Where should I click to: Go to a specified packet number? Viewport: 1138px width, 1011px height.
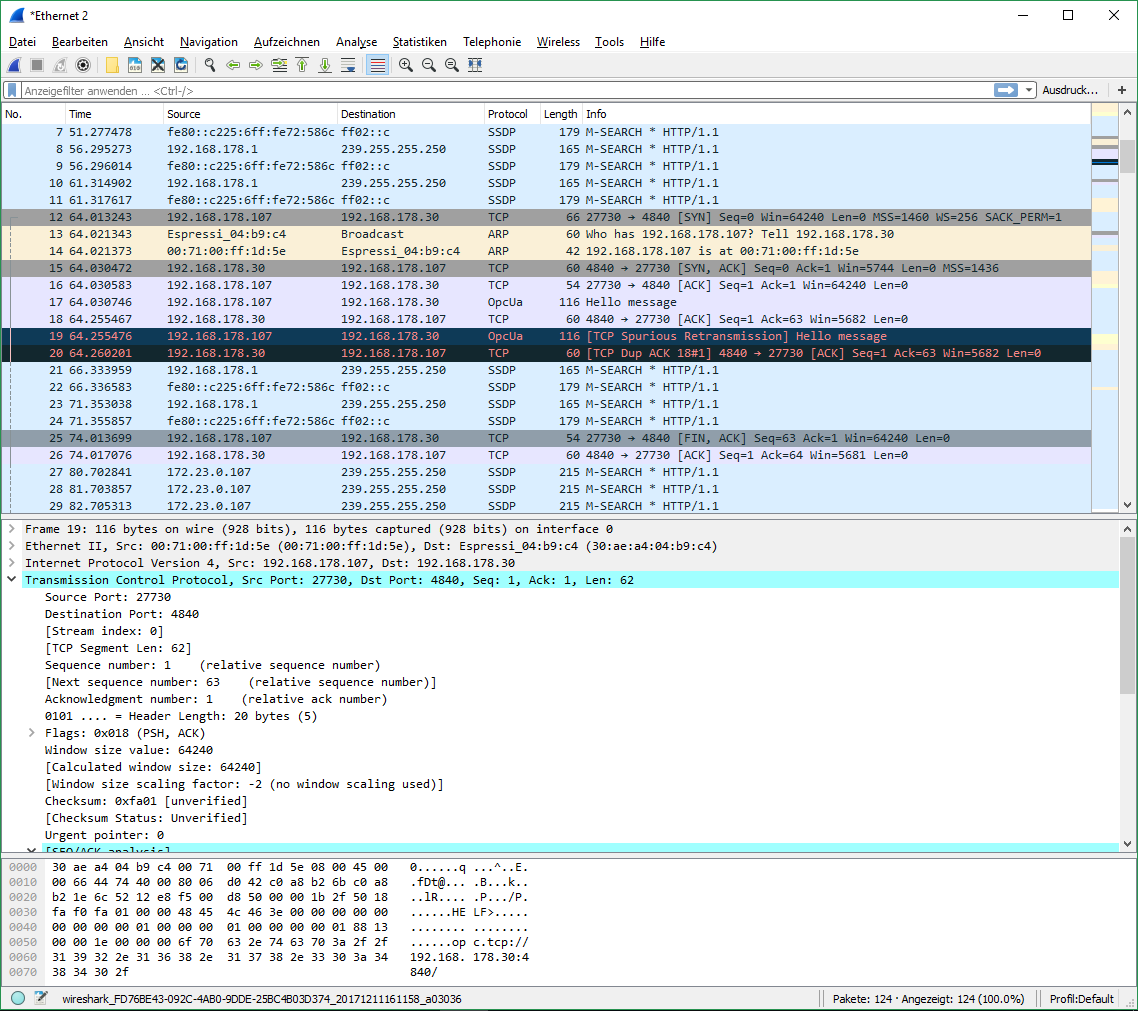(x=279, y=65)
